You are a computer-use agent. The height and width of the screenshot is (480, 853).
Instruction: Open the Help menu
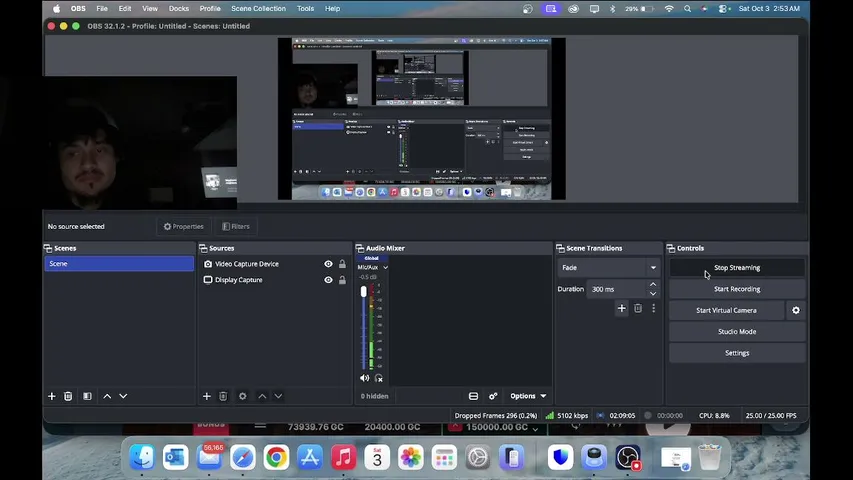tap(332, 9)
